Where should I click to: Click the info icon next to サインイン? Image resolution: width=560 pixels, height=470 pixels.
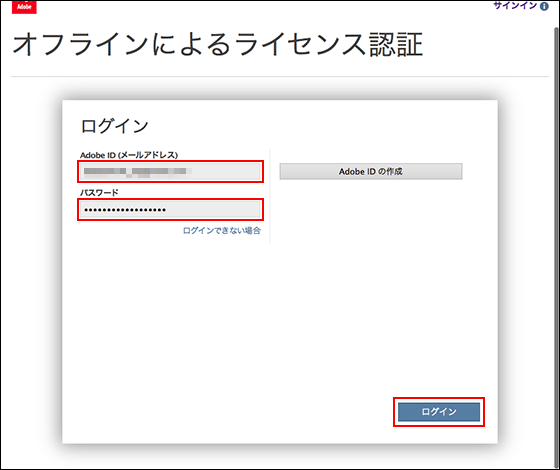click(544, 6)
